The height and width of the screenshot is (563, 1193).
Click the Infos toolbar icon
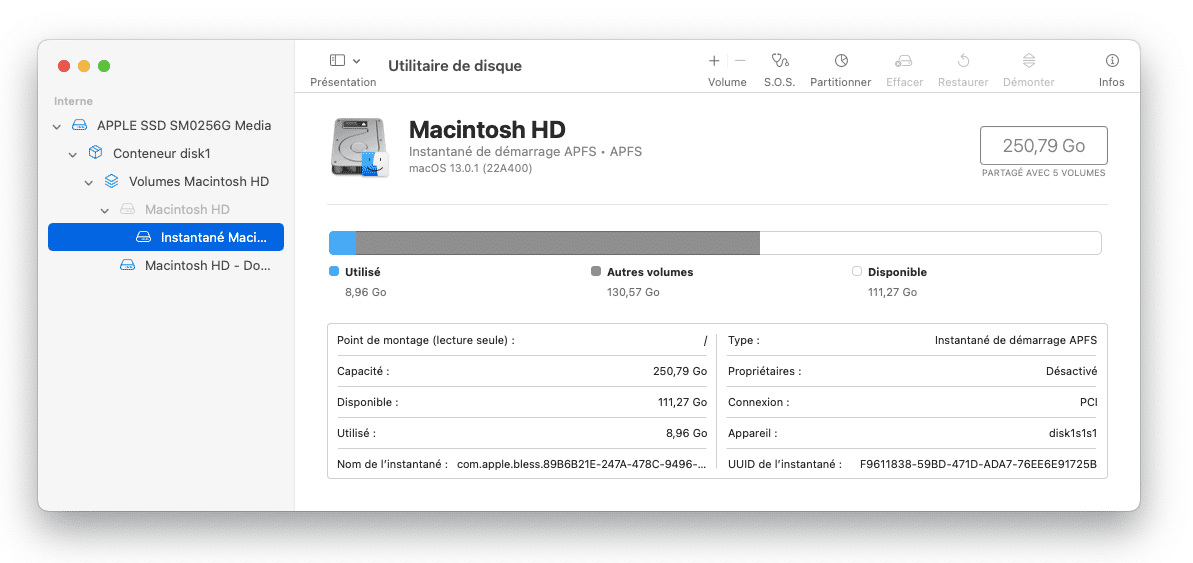click(x=1111, y=61)
